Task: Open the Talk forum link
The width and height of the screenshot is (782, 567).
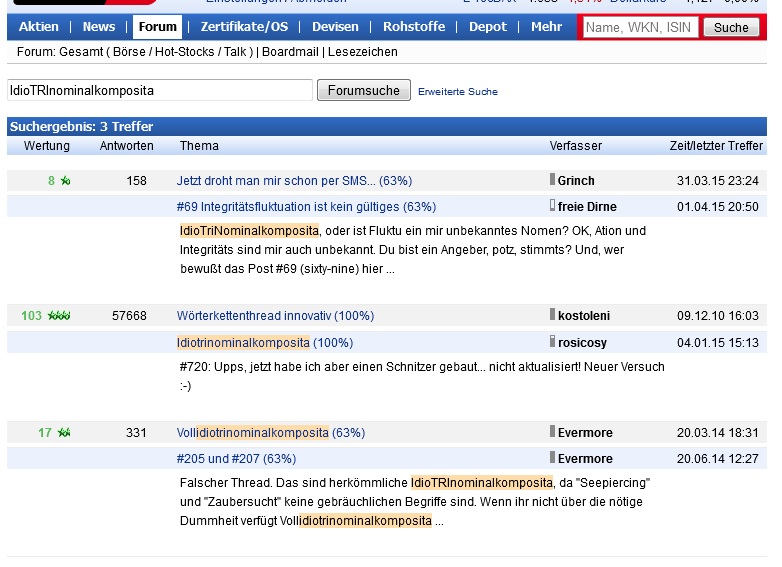Action: pos(235,52)
